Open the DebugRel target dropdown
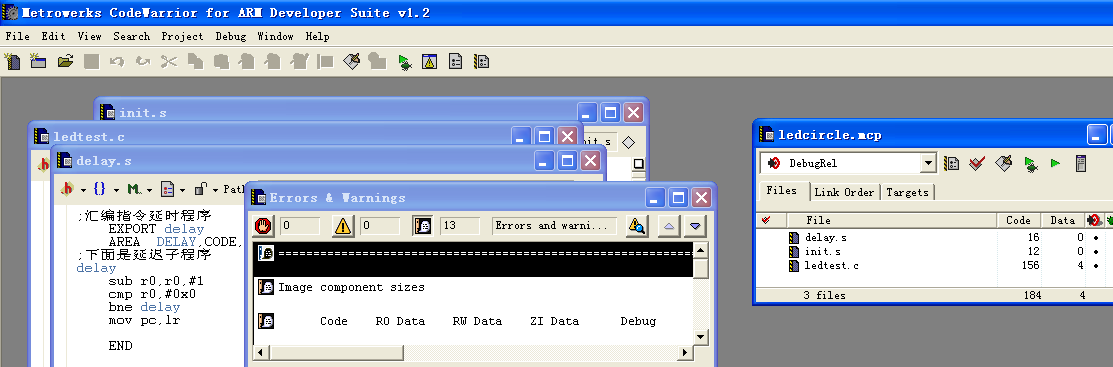1113x367 pixels. pyautogui.click(x=928, y=163)
